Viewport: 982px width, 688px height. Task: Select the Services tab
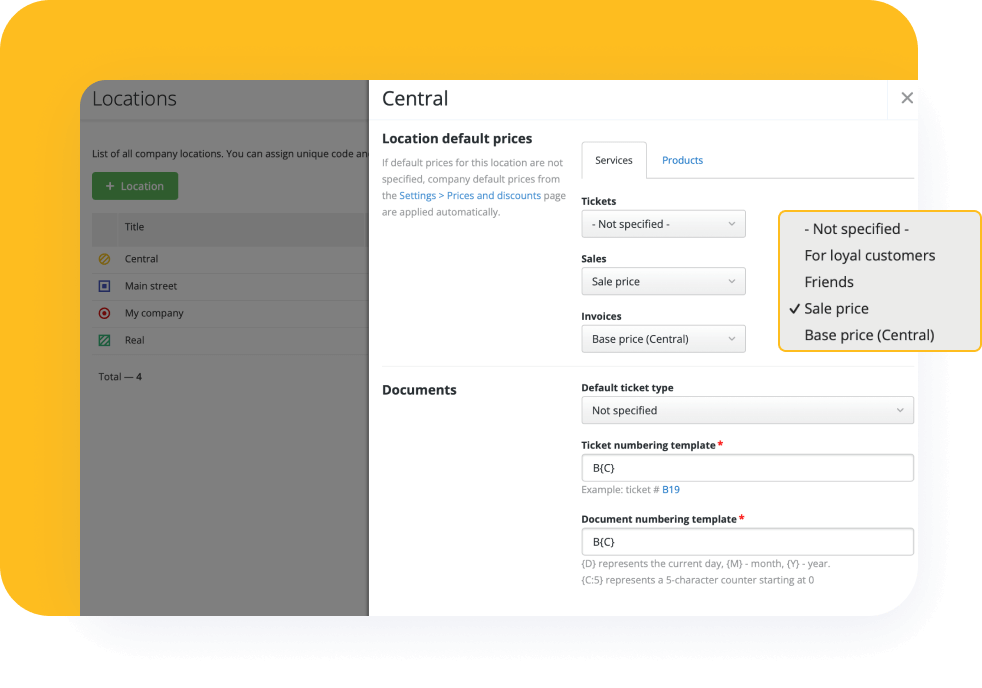(613, 159)
